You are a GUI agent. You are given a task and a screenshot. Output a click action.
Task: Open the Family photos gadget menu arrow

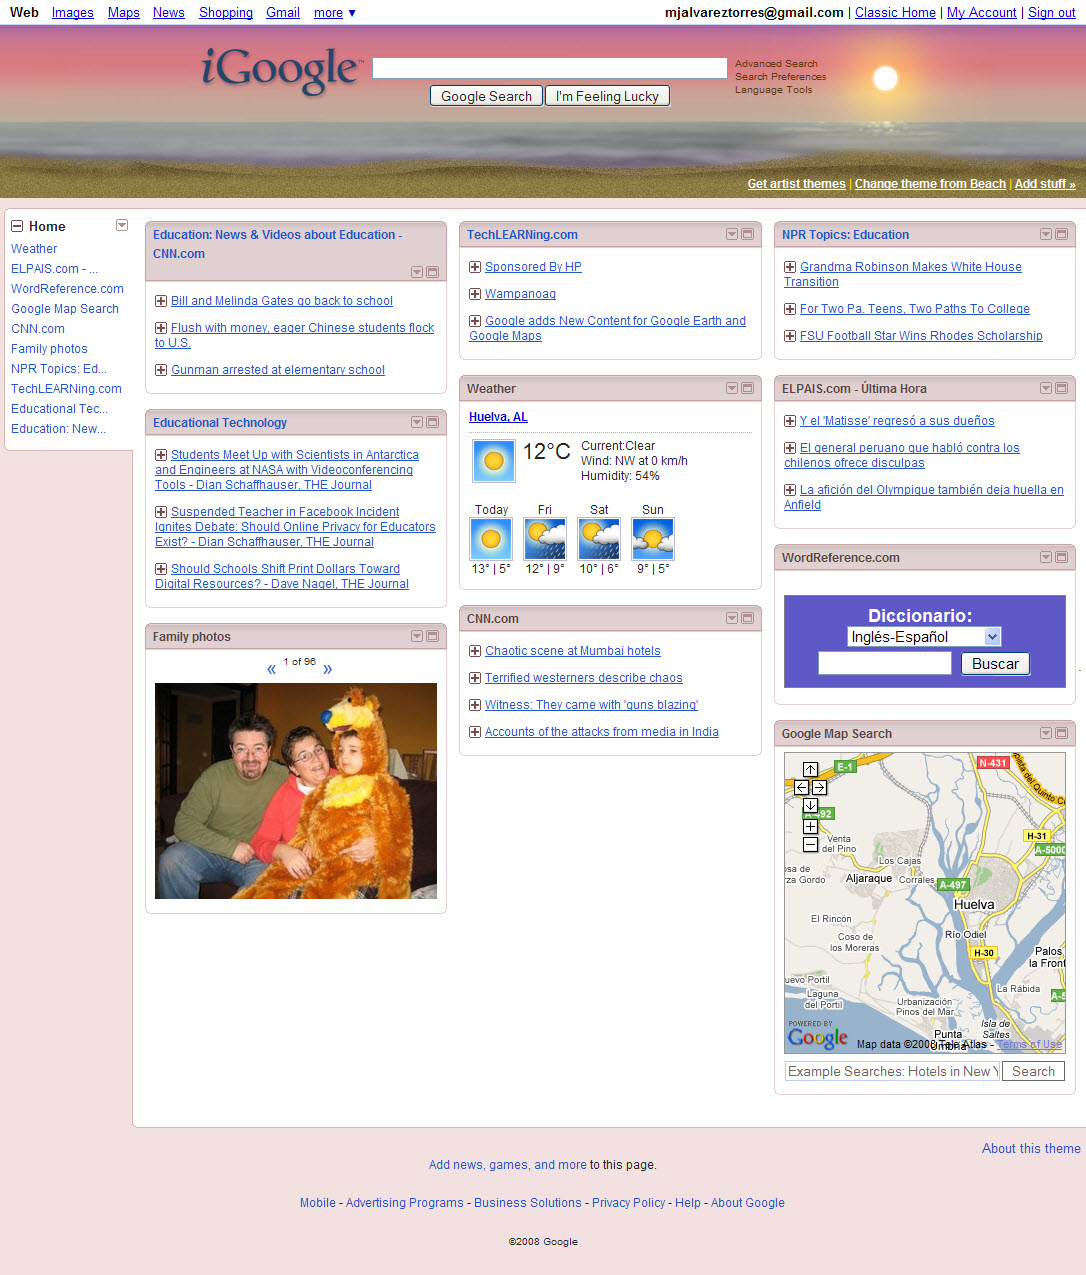click(x=417, y=636)
